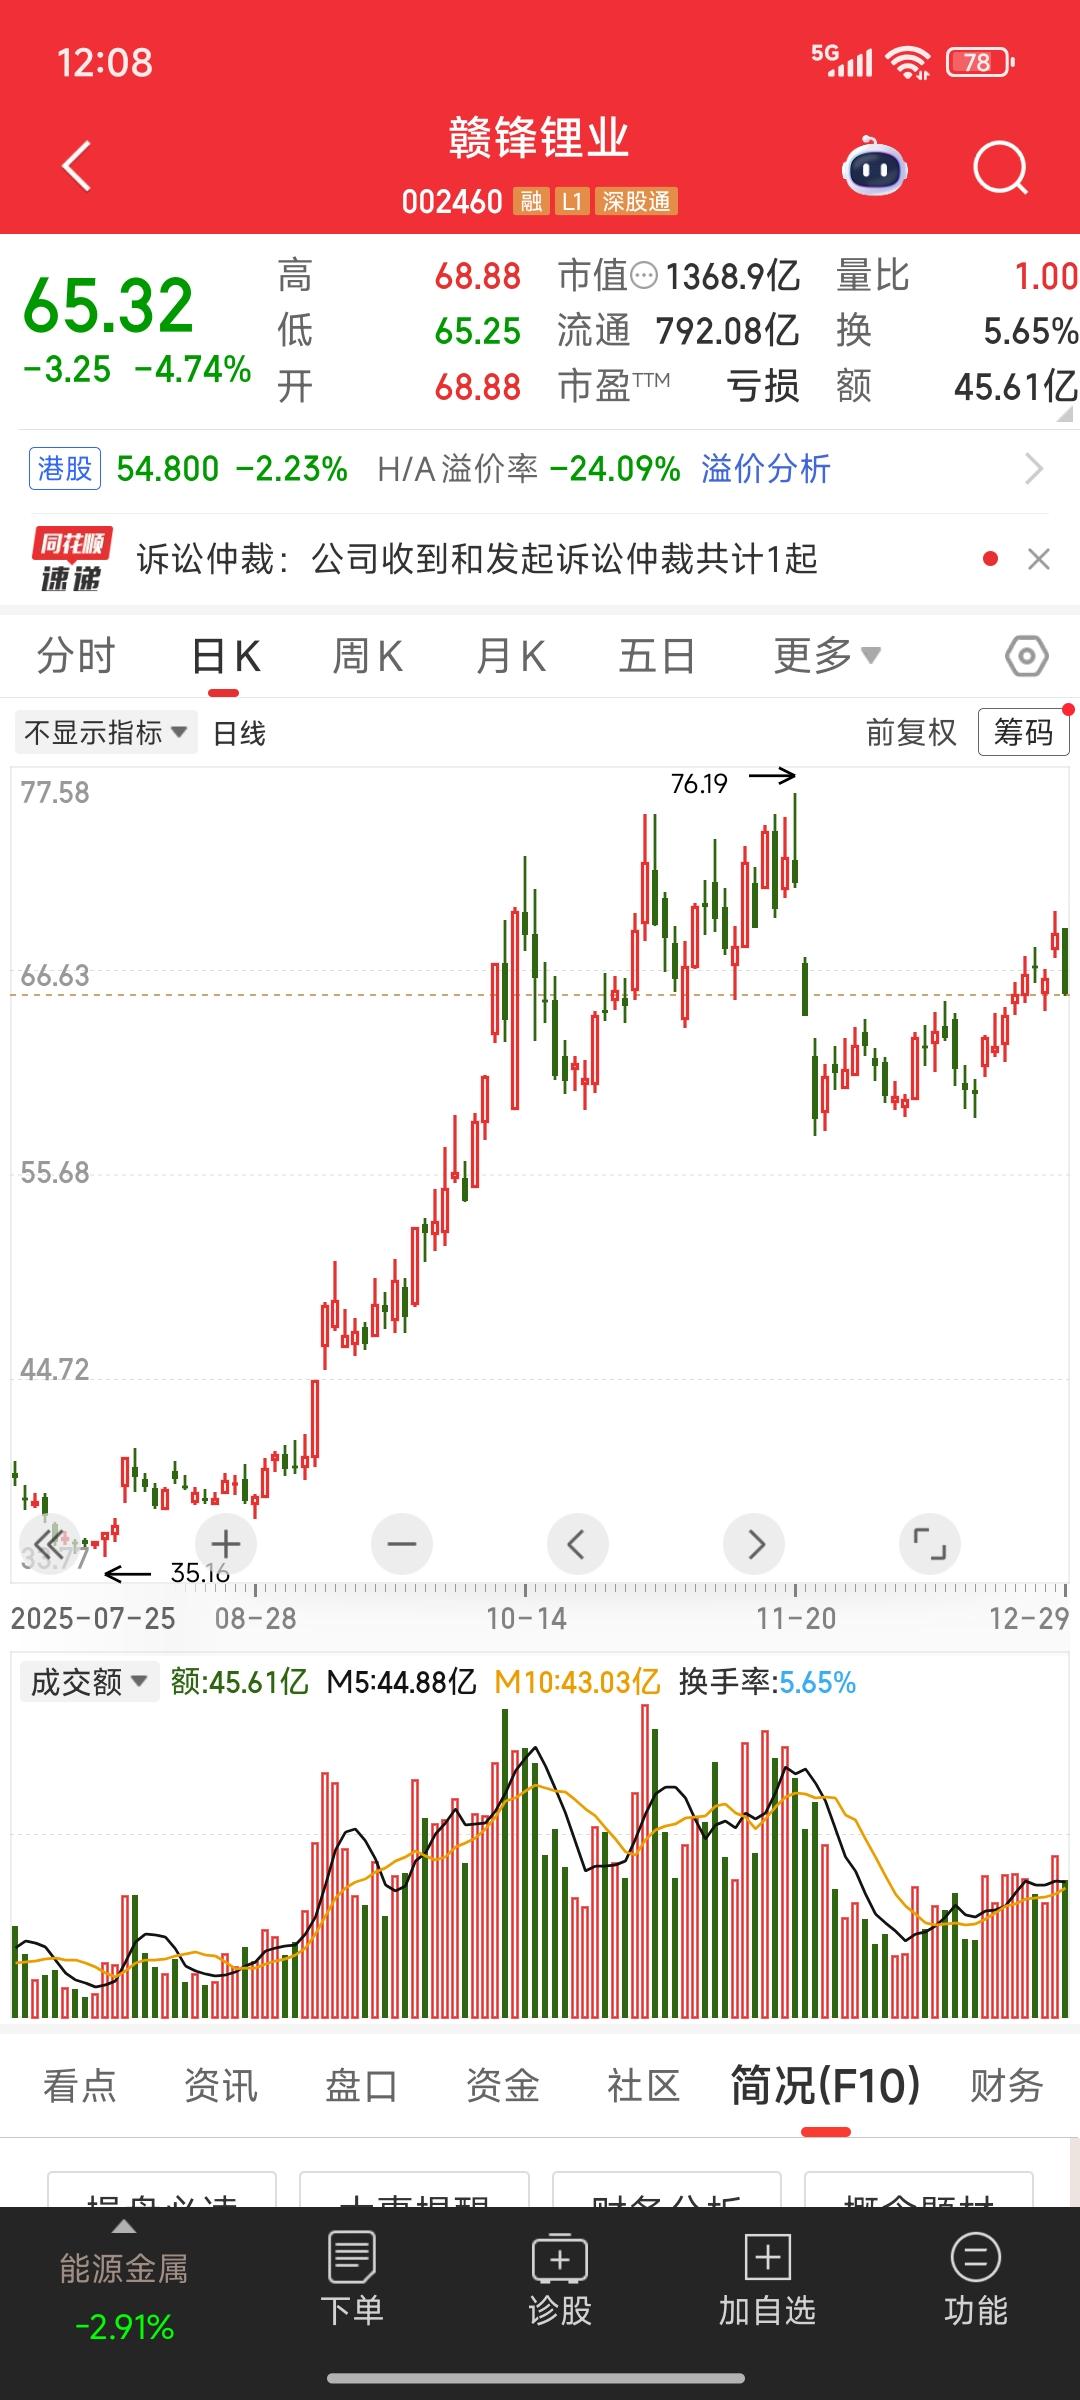
Task: Open the 盘口 tab
Action: (x=362, y=2086)
